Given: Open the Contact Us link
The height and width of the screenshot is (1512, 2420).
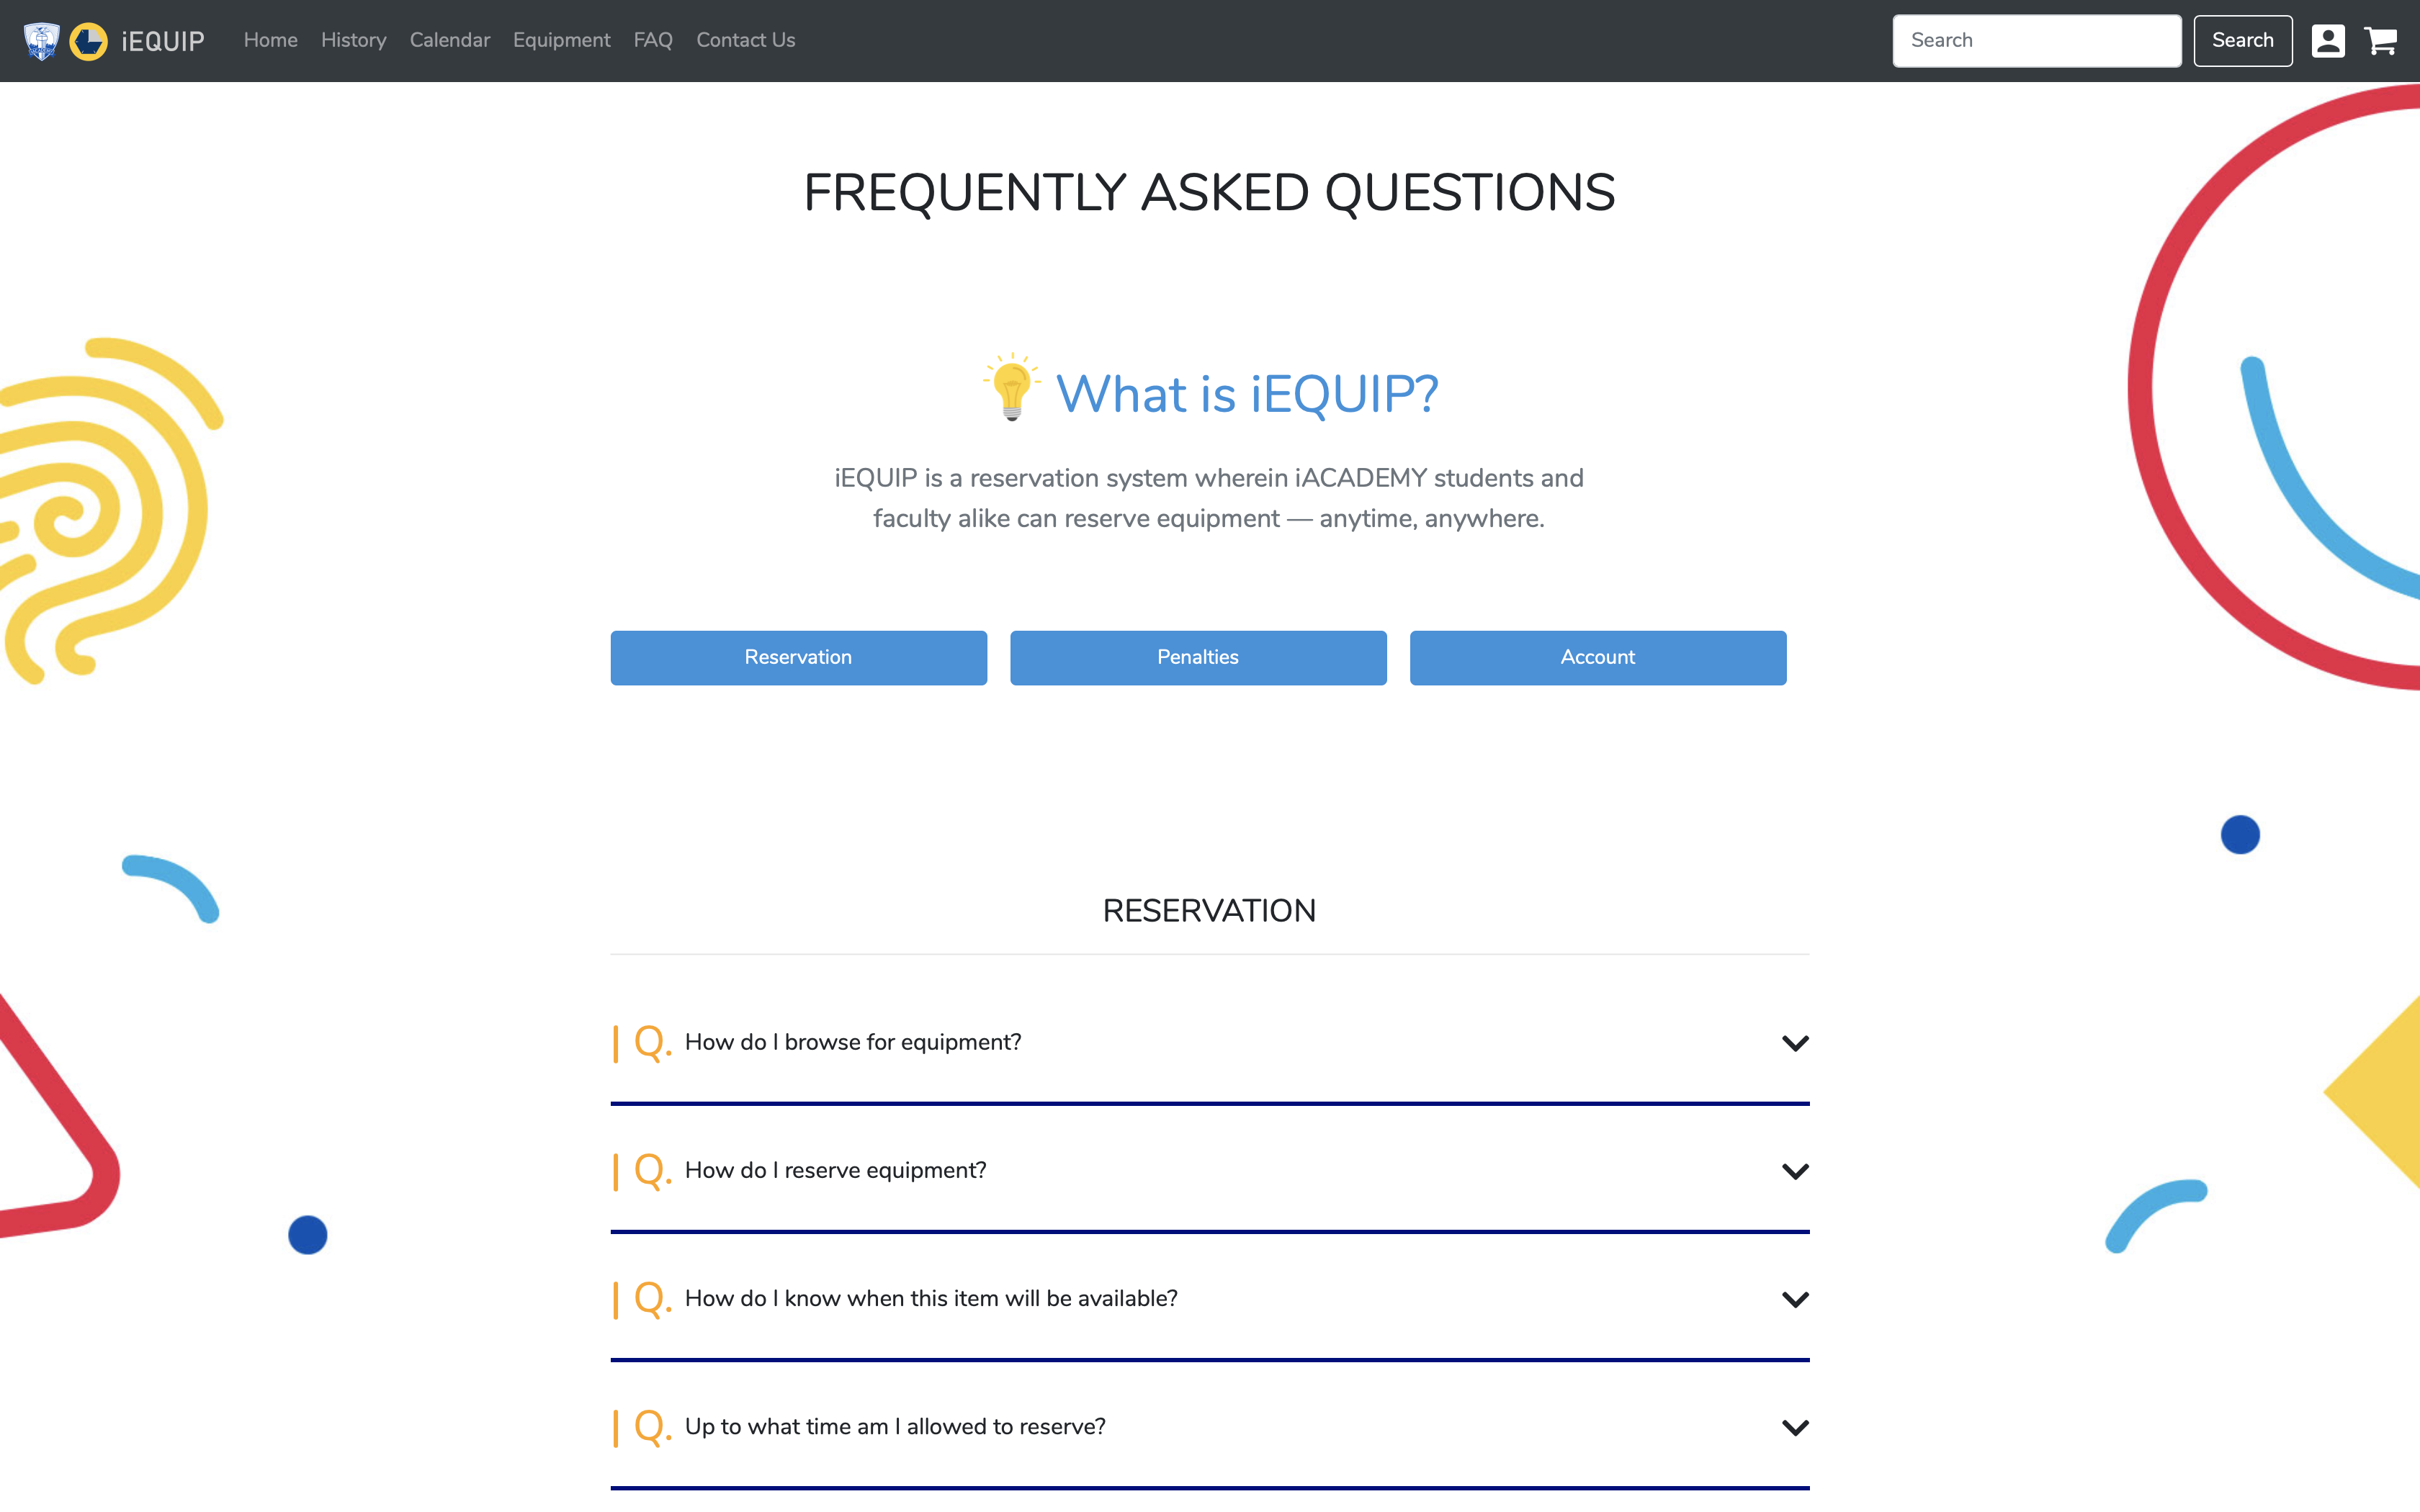Looking at the screenshot, I should click(x=746, y=40).
